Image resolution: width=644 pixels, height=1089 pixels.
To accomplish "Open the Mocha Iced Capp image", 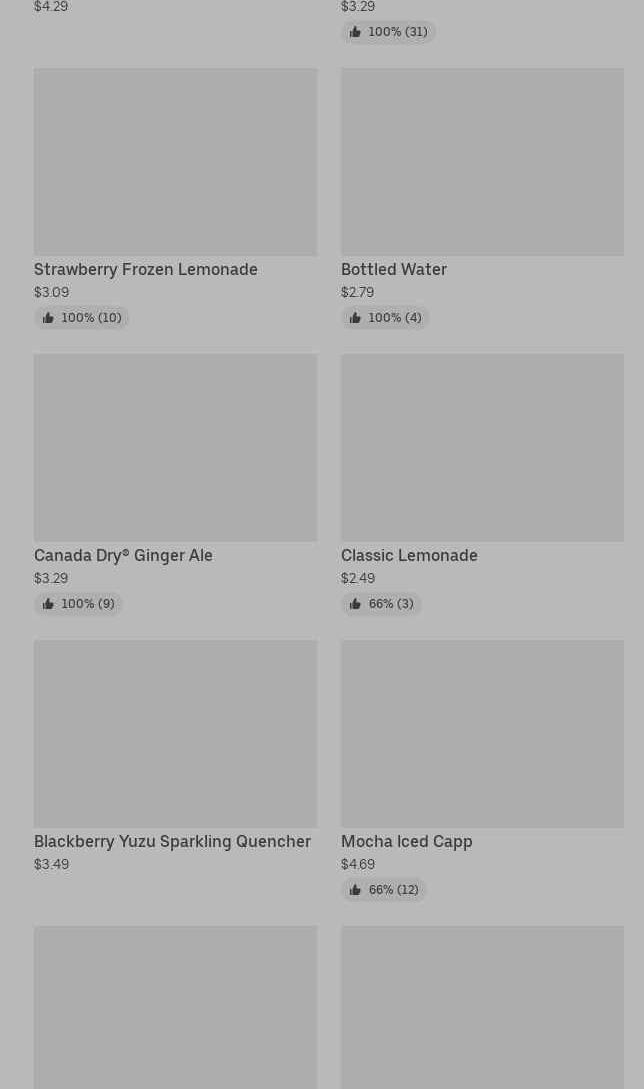I will pyautogui.click(x=482, y=734).
